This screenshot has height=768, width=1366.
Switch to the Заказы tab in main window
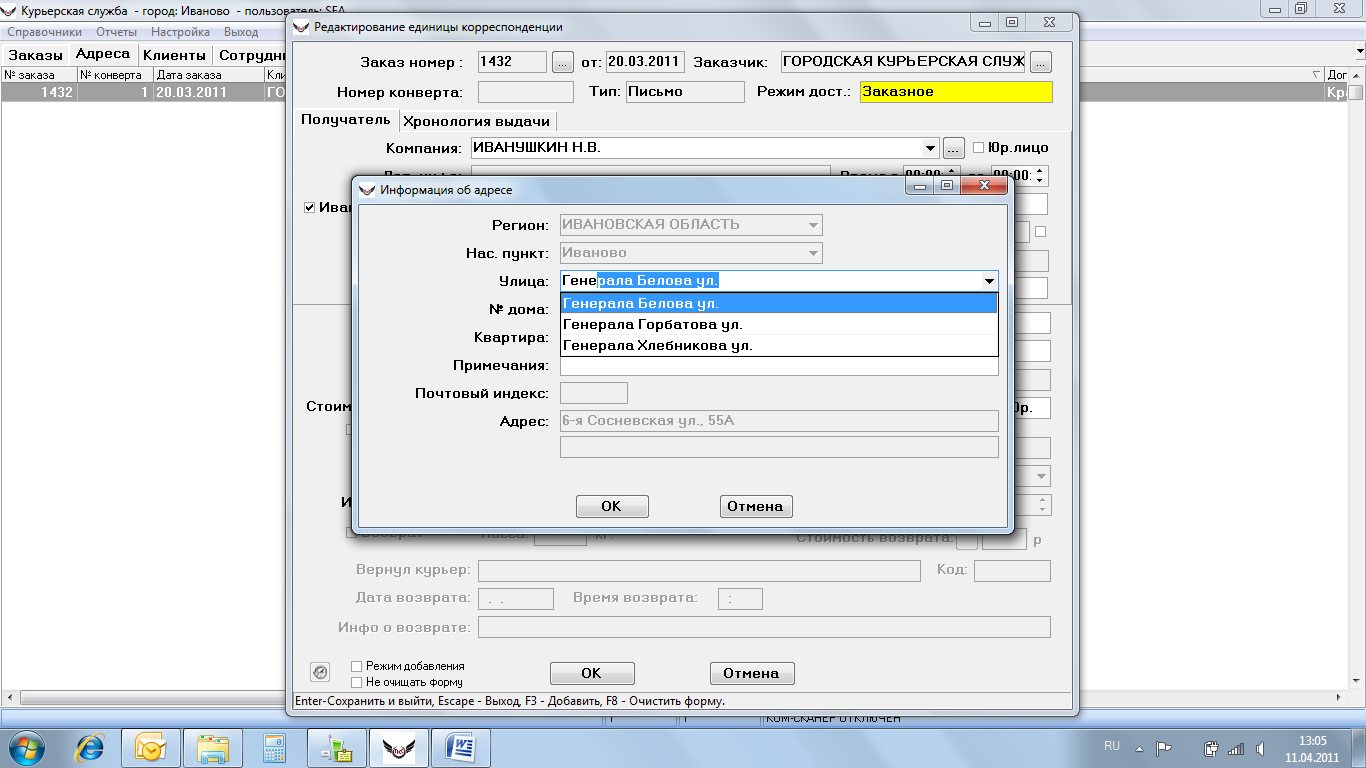36,56
